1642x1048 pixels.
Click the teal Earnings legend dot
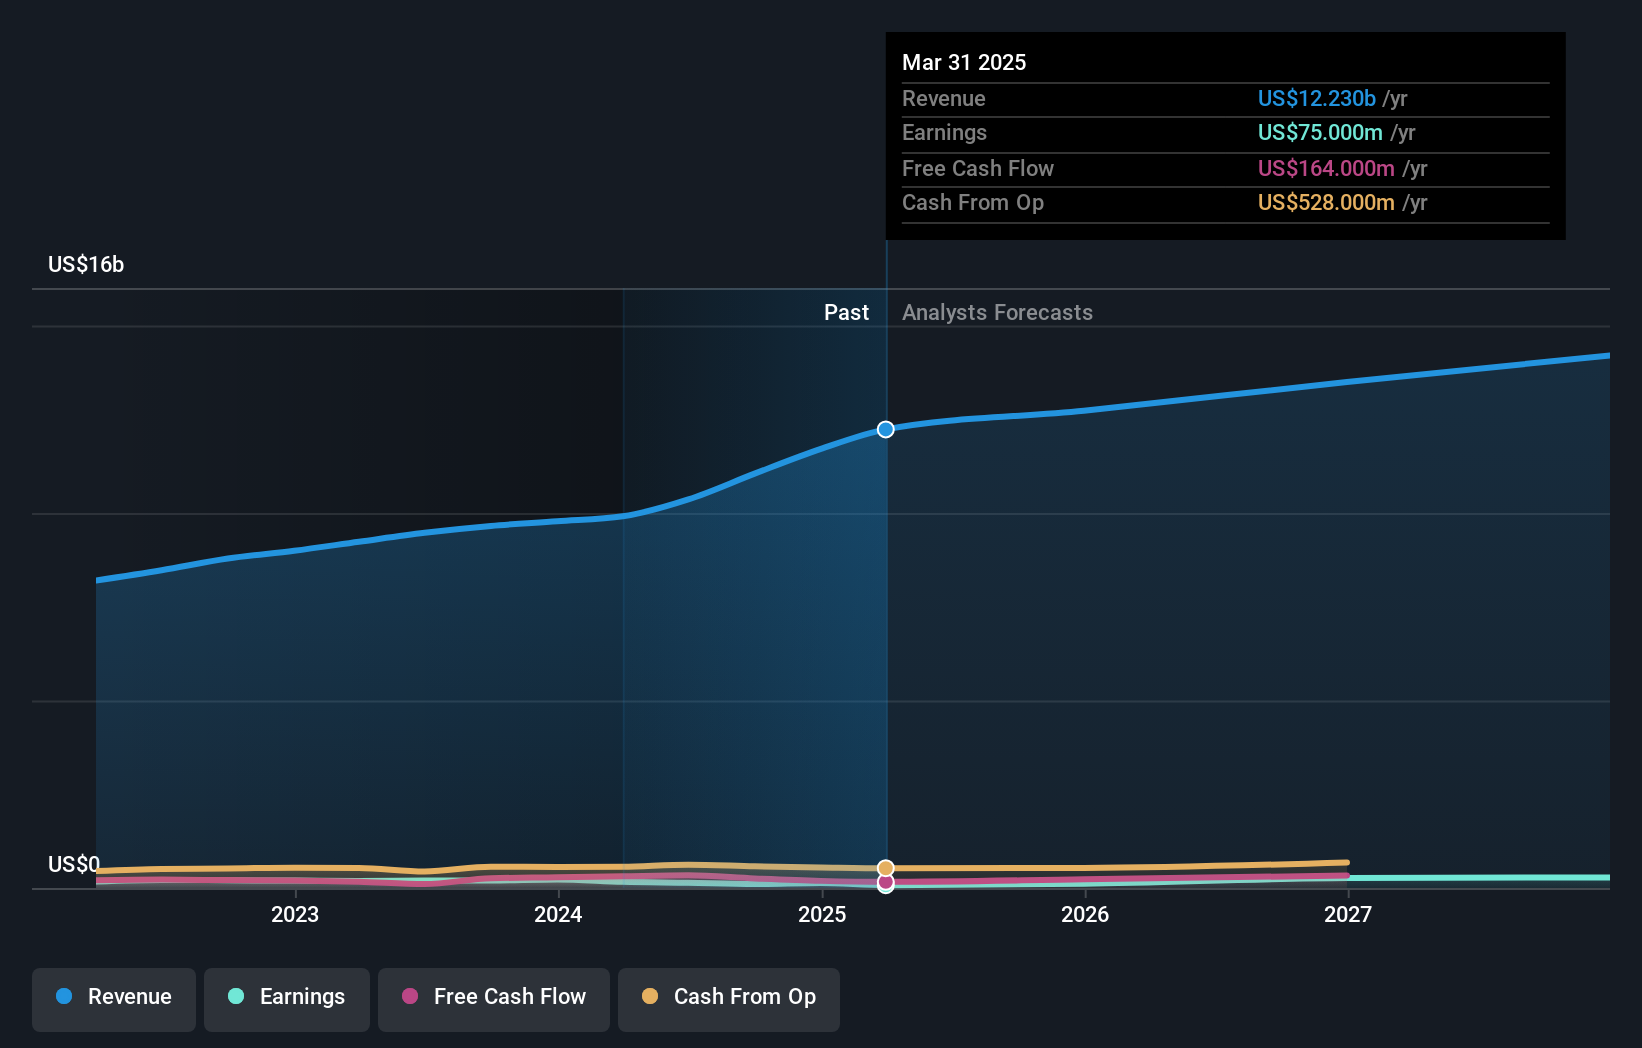[x=234, y=996]
